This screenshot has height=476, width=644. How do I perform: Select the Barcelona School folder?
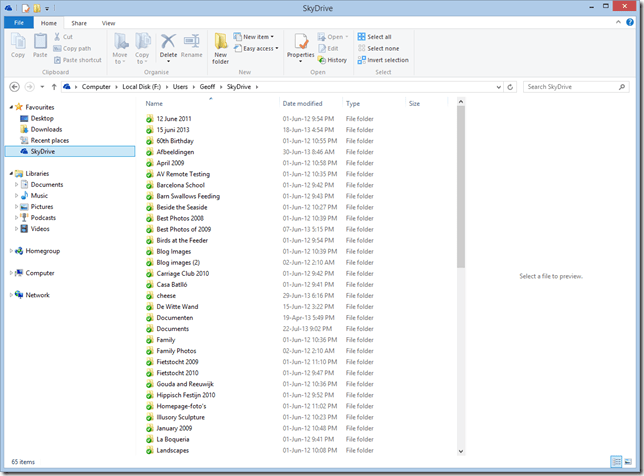point(180,185)
